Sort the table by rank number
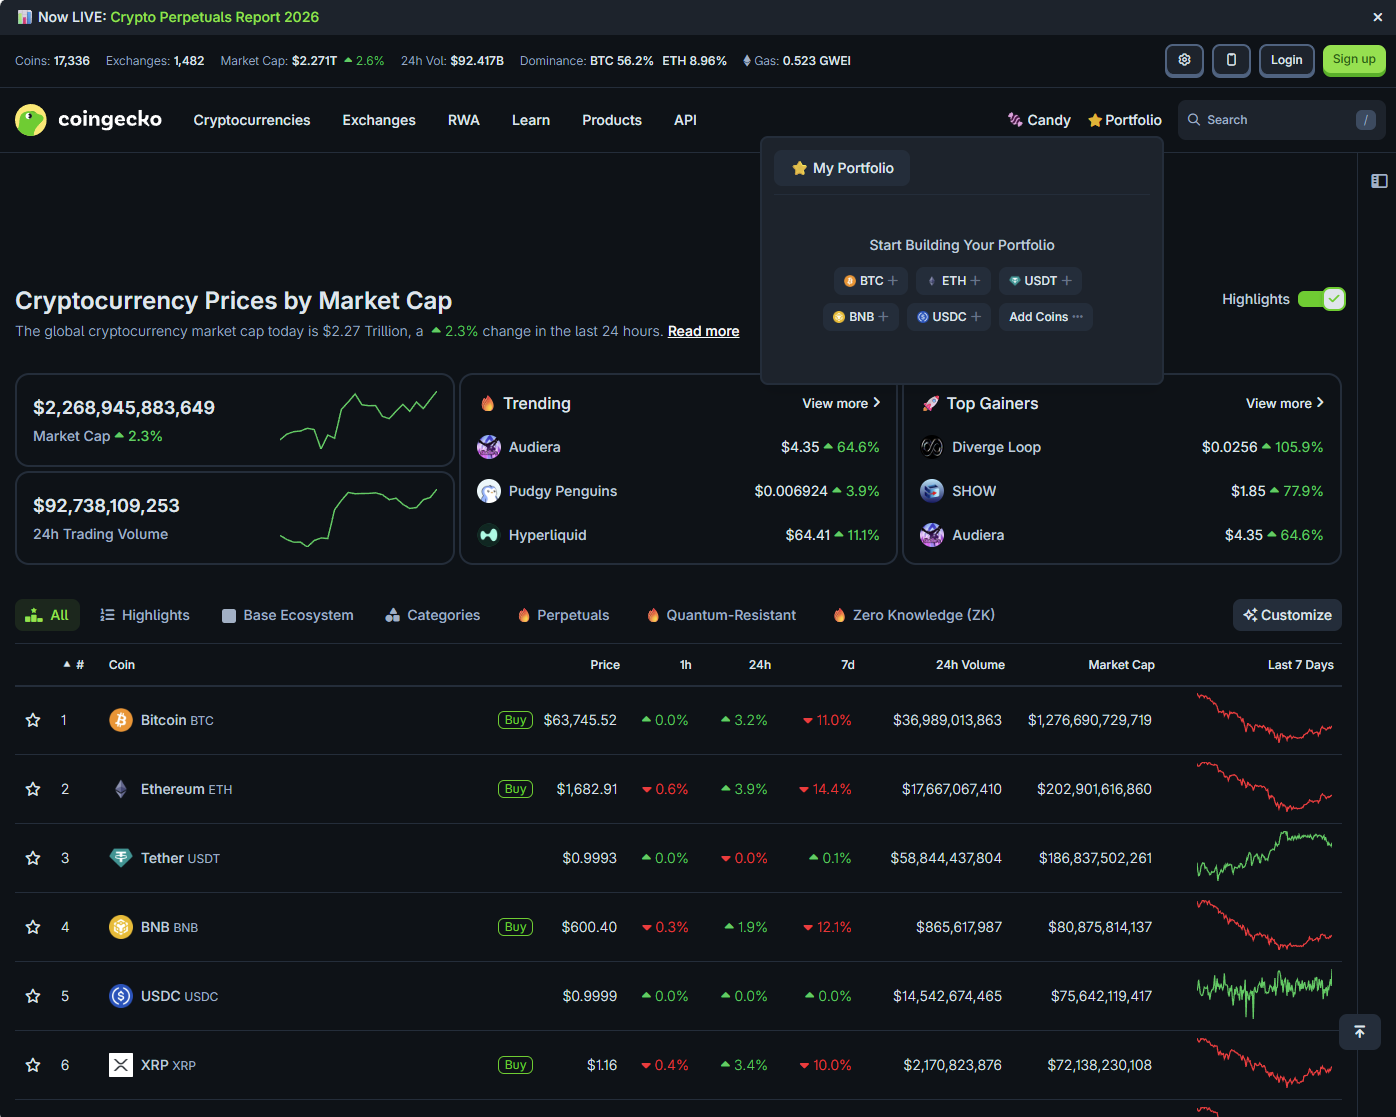 click(74, 665)
